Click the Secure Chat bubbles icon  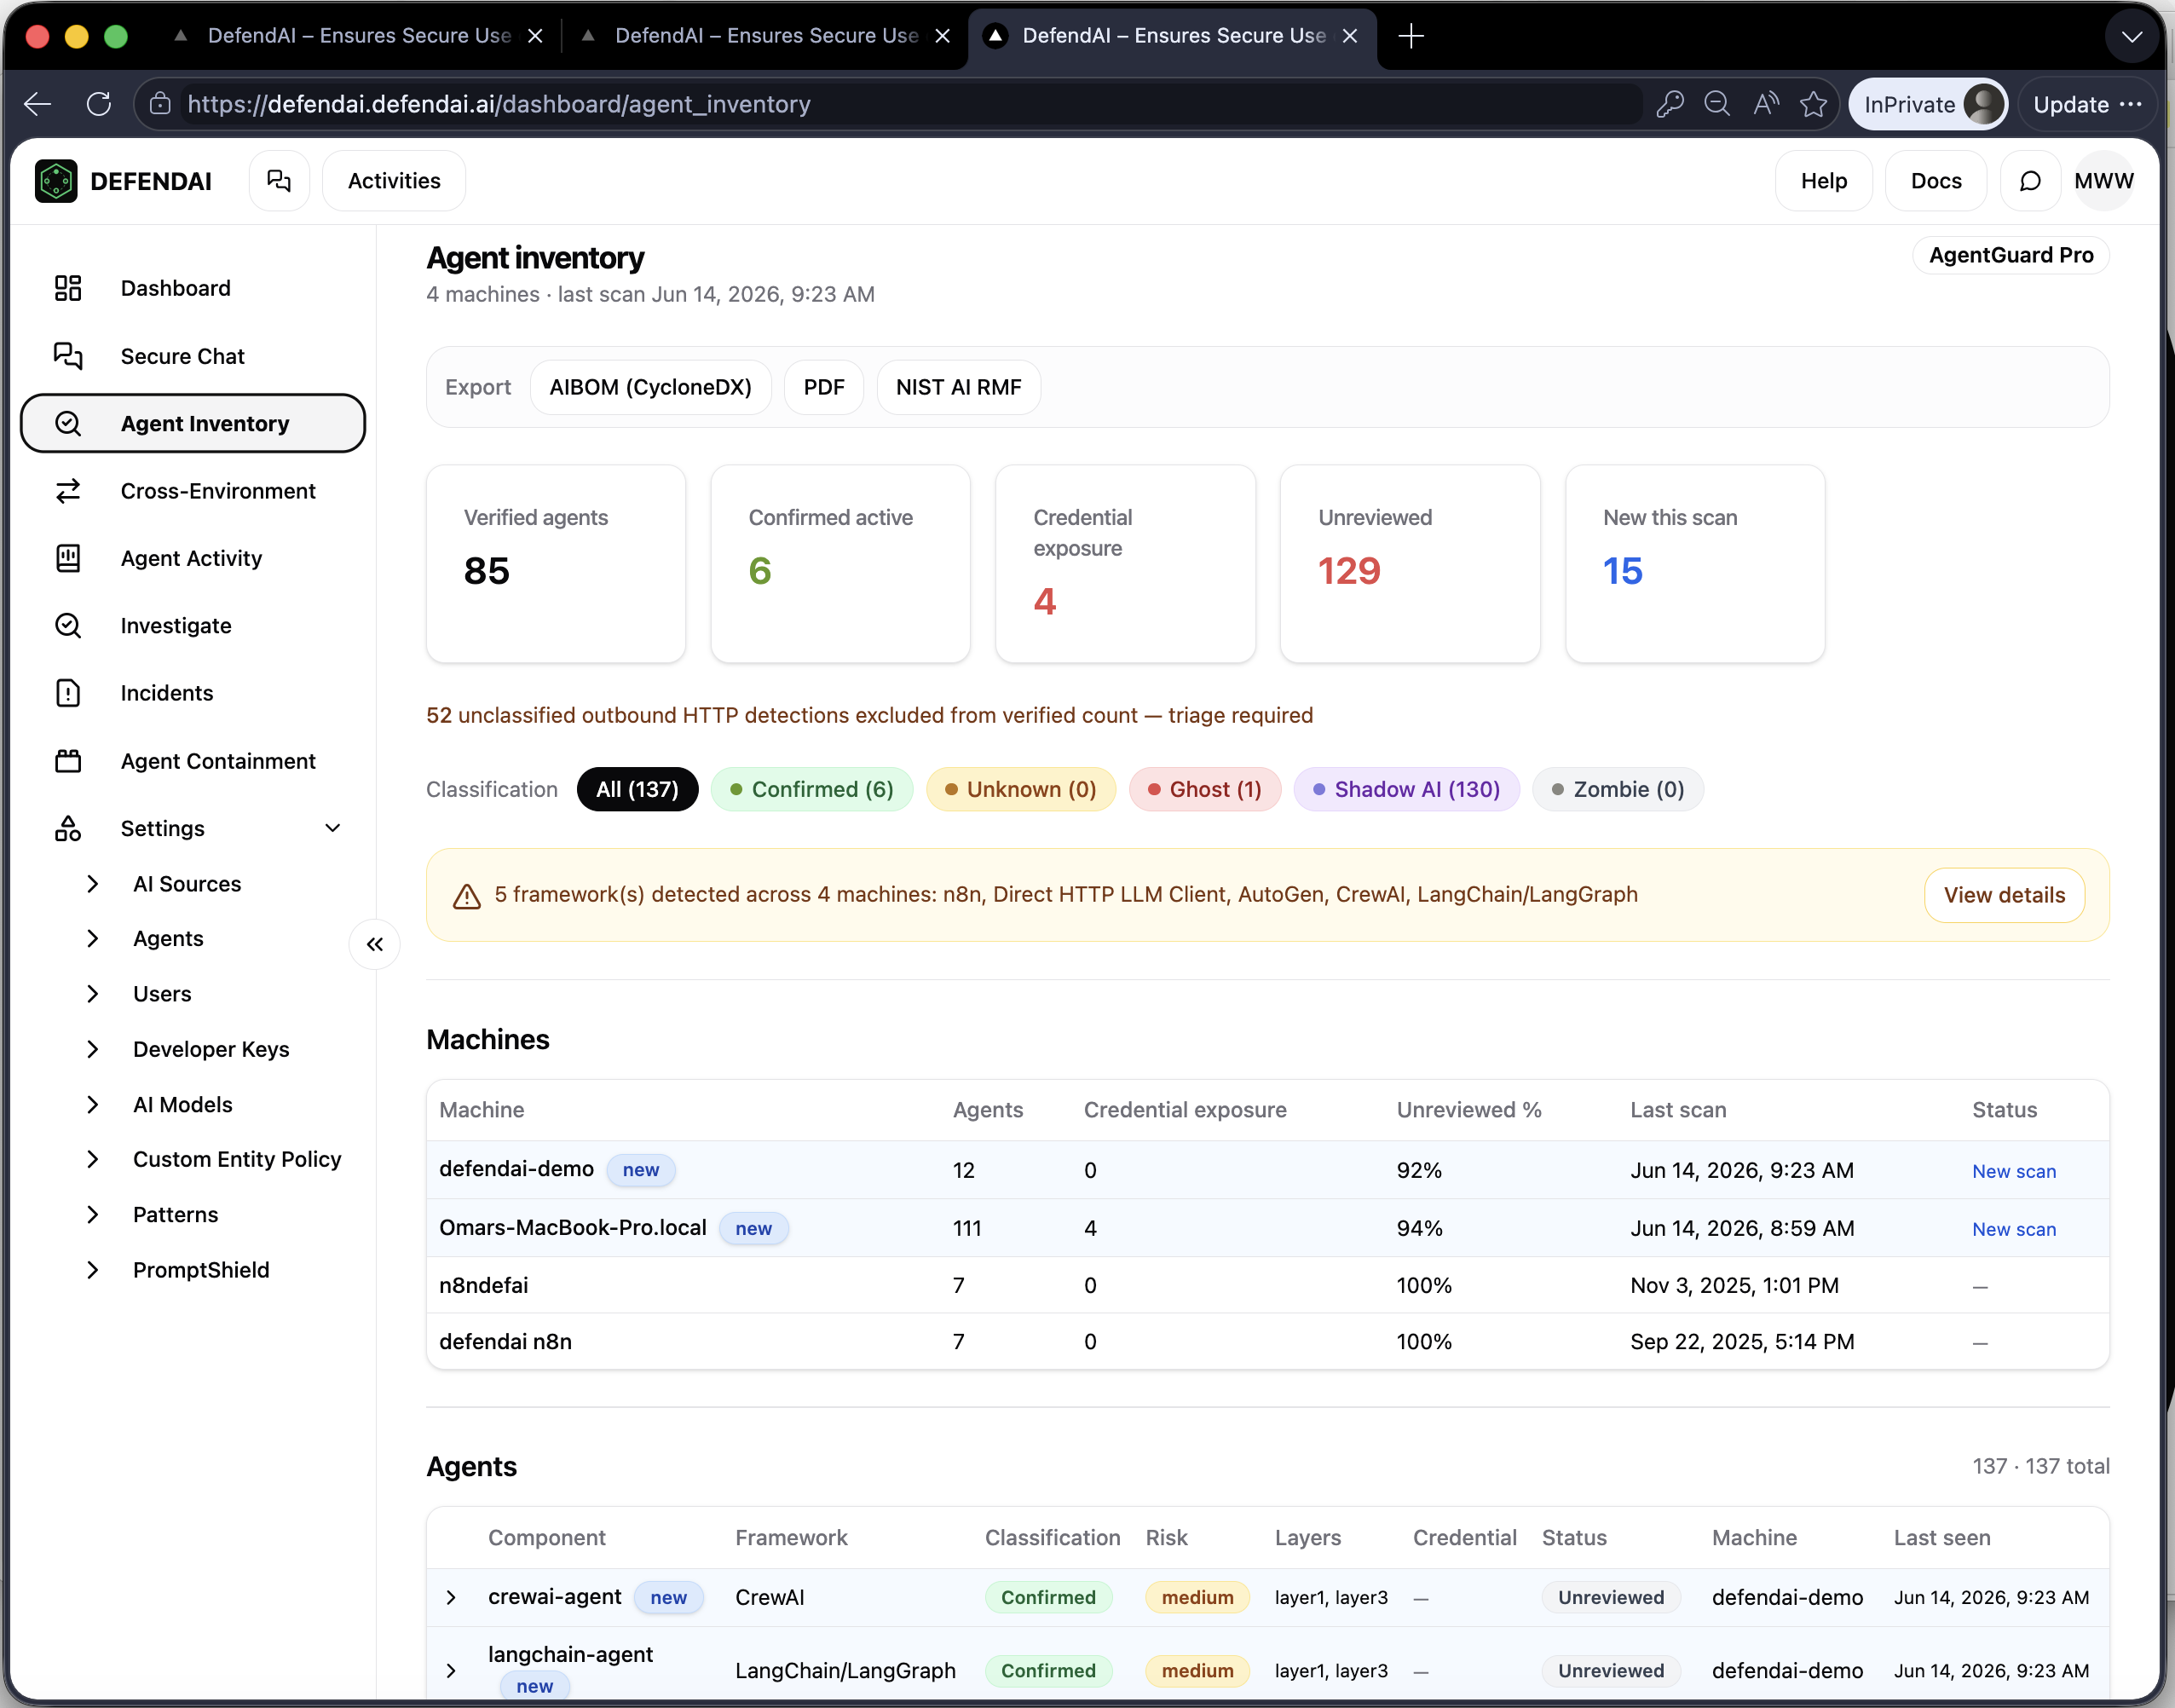[x=68, y=356]
